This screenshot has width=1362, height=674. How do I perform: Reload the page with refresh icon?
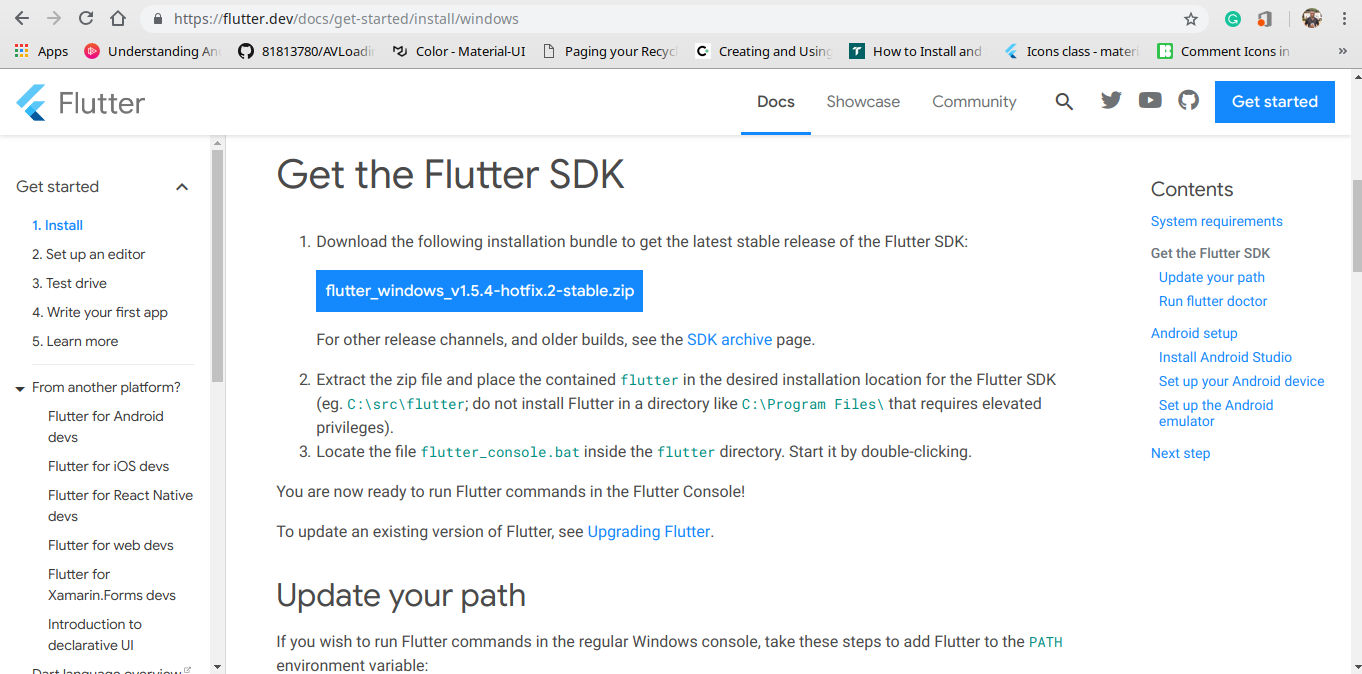point(86,18)
